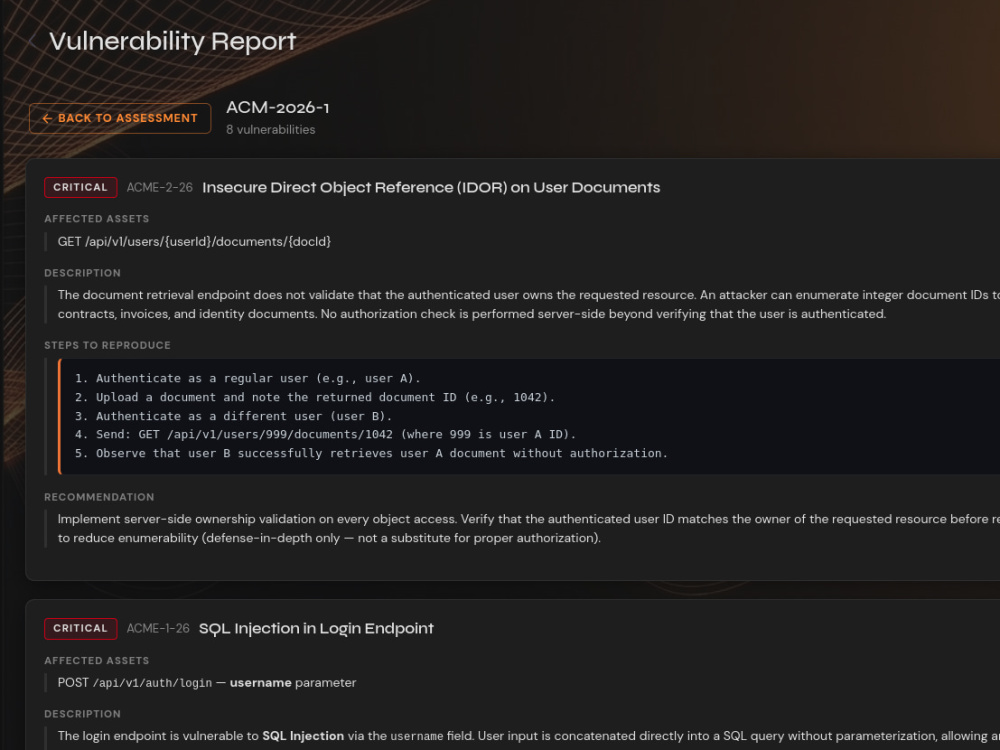Click the recommendation text about ownership validation
Viewport: 1000px width, 750px height.
tap(529, 529)
